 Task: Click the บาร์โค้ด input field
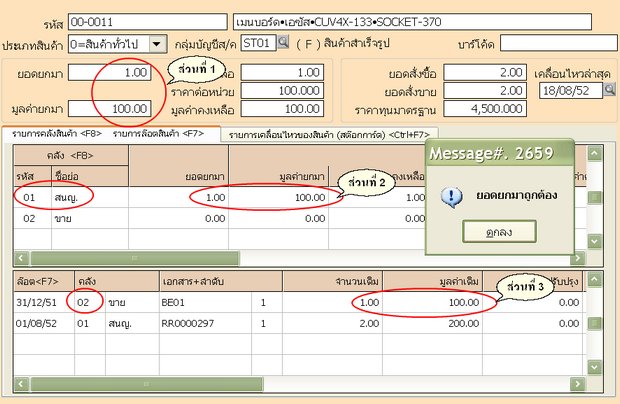[558, 42]
